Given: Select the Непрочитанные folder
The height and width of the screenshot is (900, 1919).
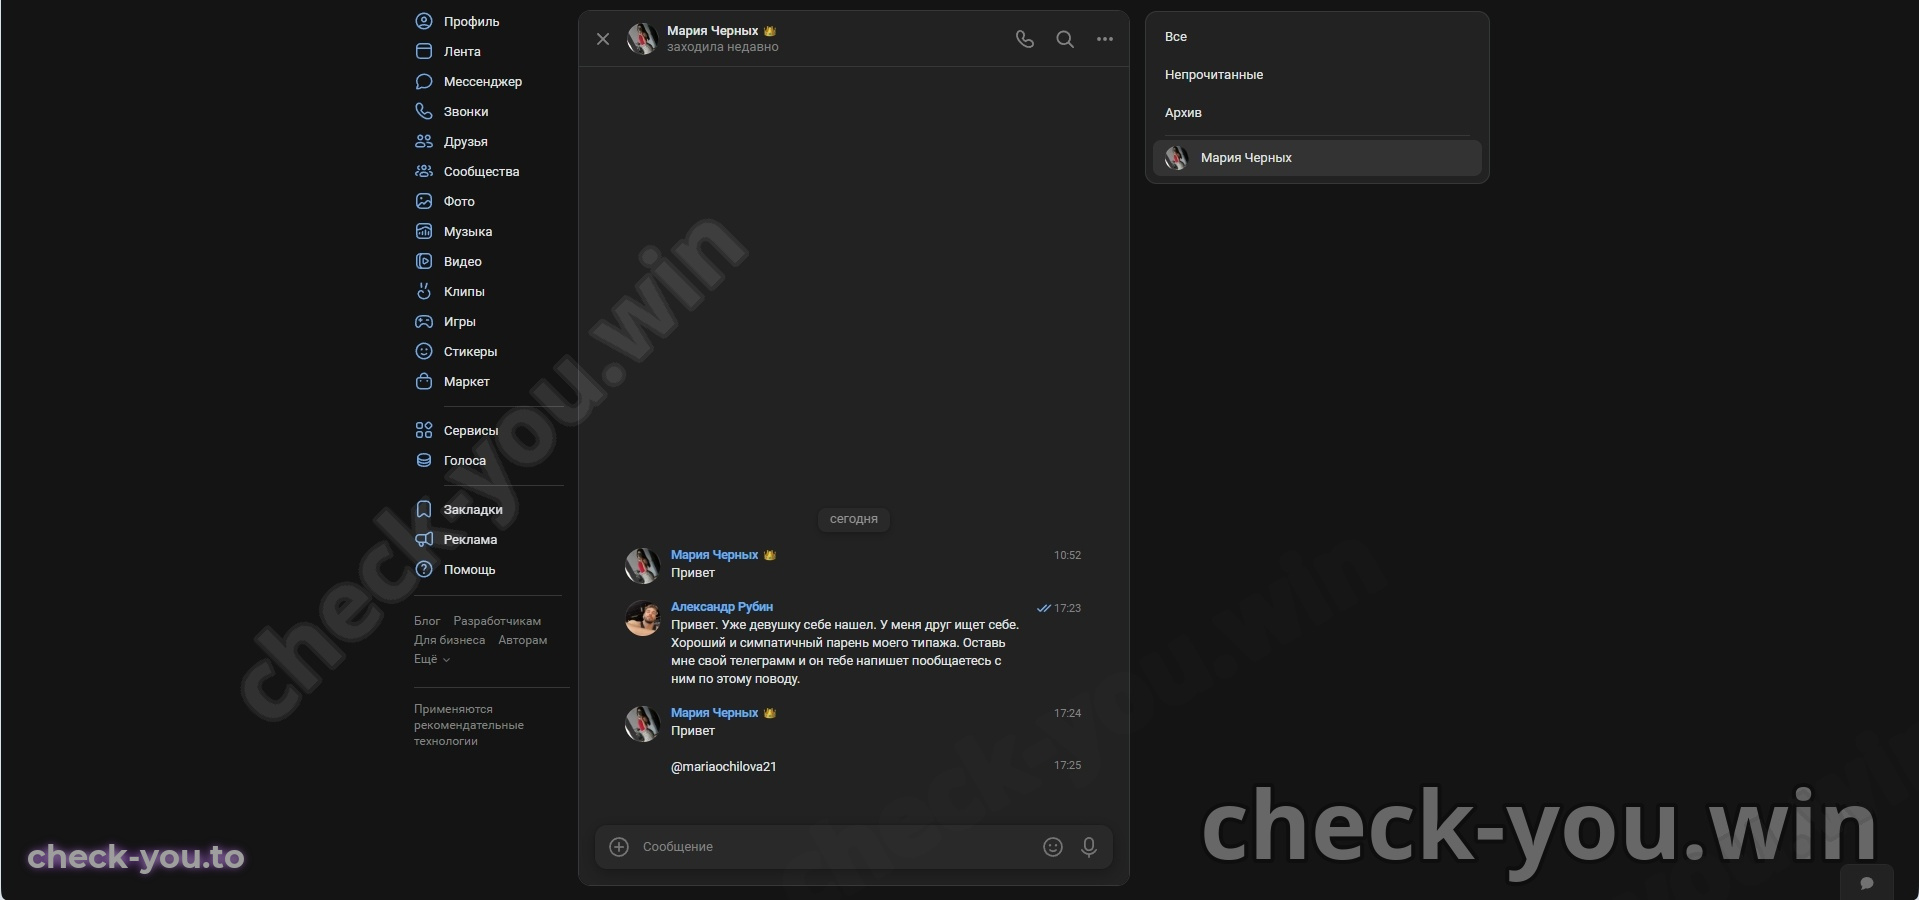Looking at the screenshot, I should (x=1213, y=74).
